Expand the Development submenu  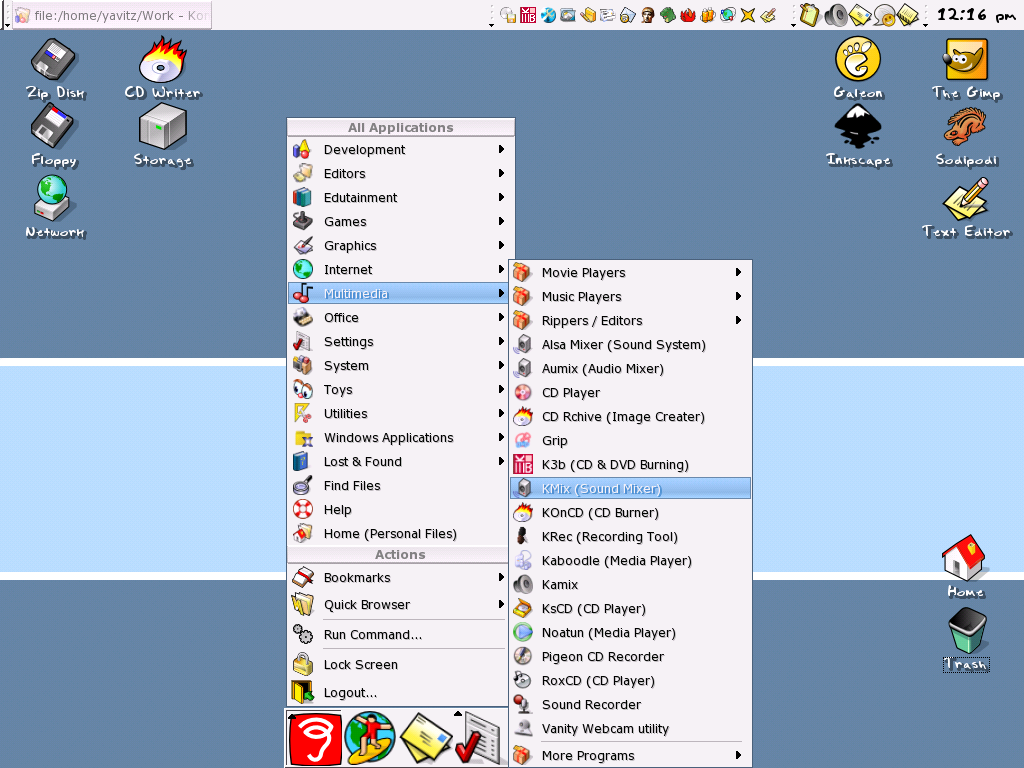coord(400,150)
